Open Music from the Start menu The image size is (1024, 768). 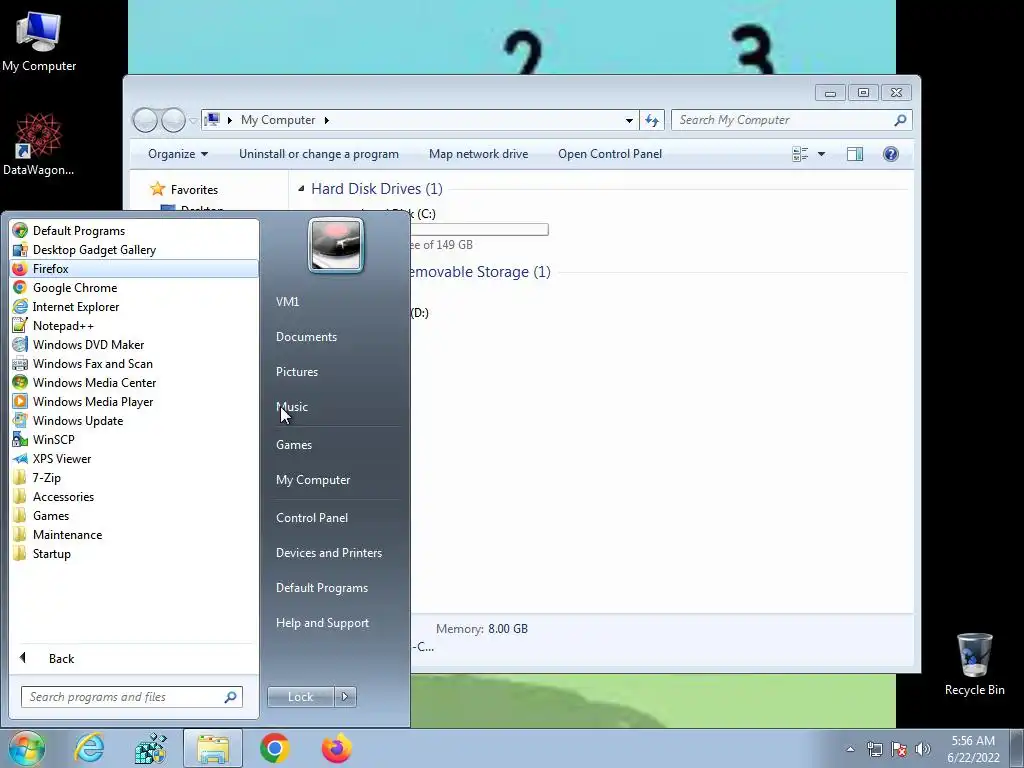292,406
